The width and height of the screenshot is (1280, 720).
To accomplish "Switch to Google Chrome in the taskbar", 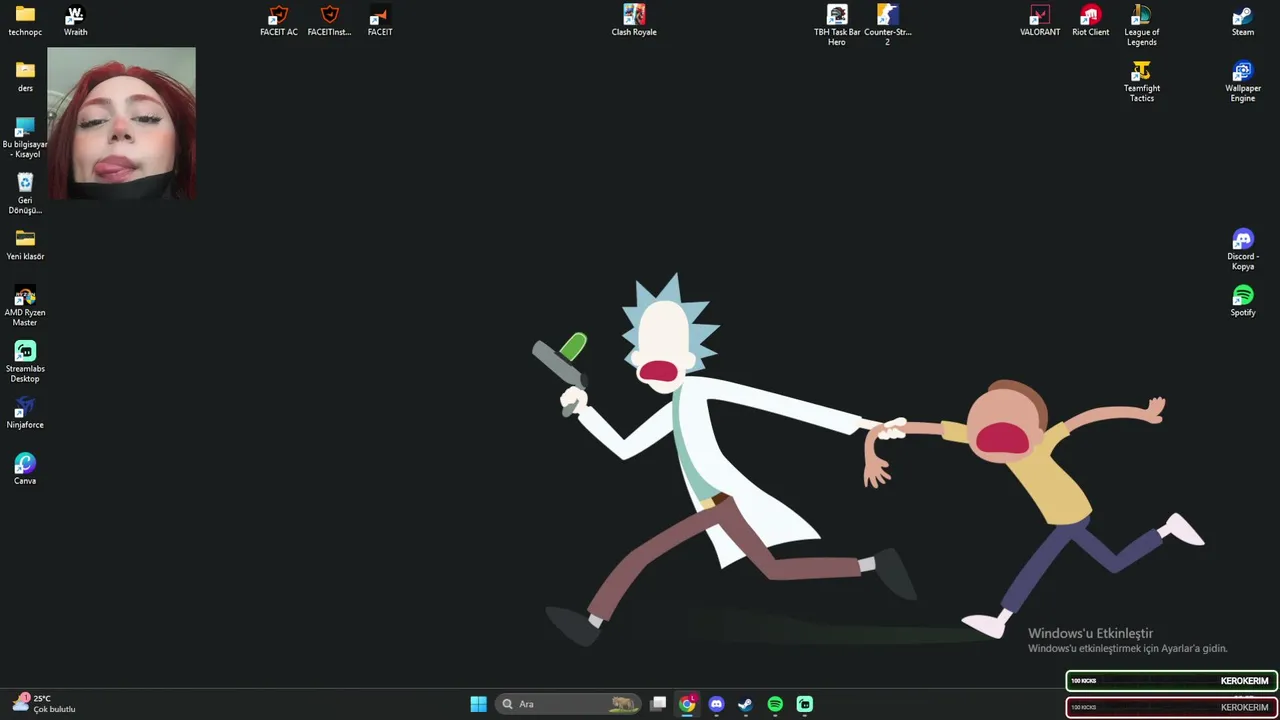I will (x=687, y=704).
